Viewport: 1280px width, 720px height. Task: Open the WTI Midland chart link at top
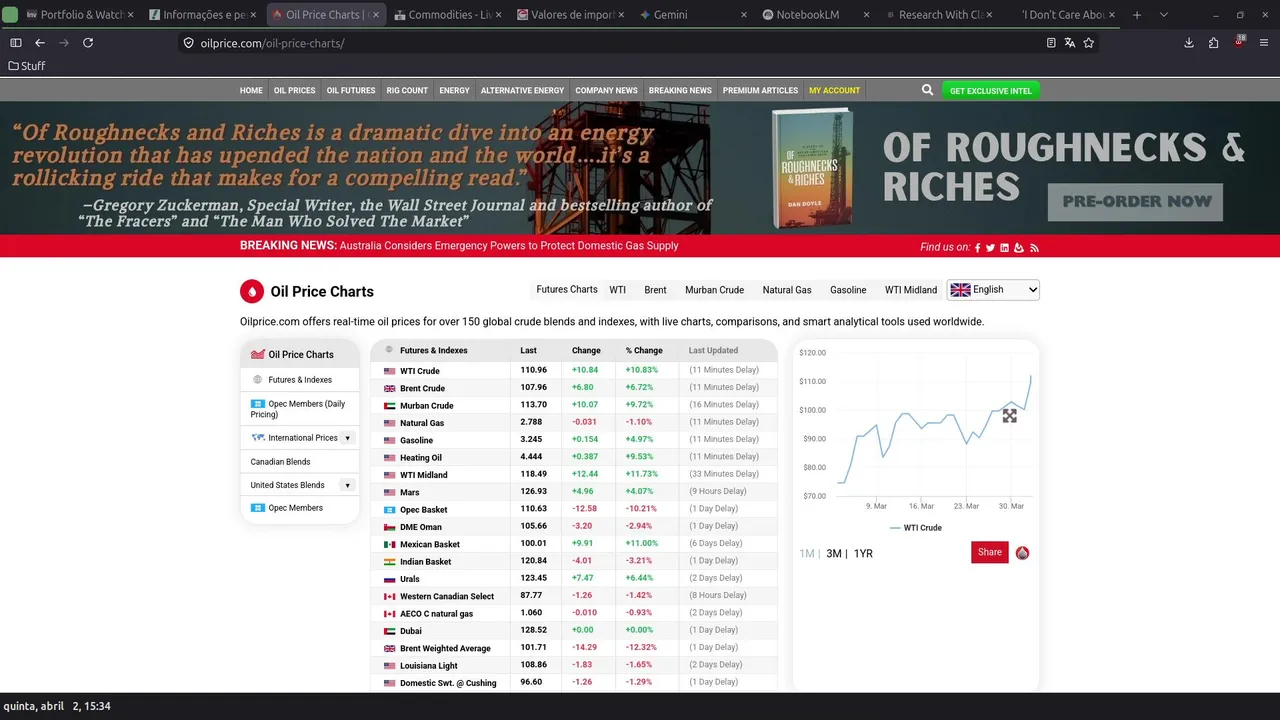click(911, 290)
